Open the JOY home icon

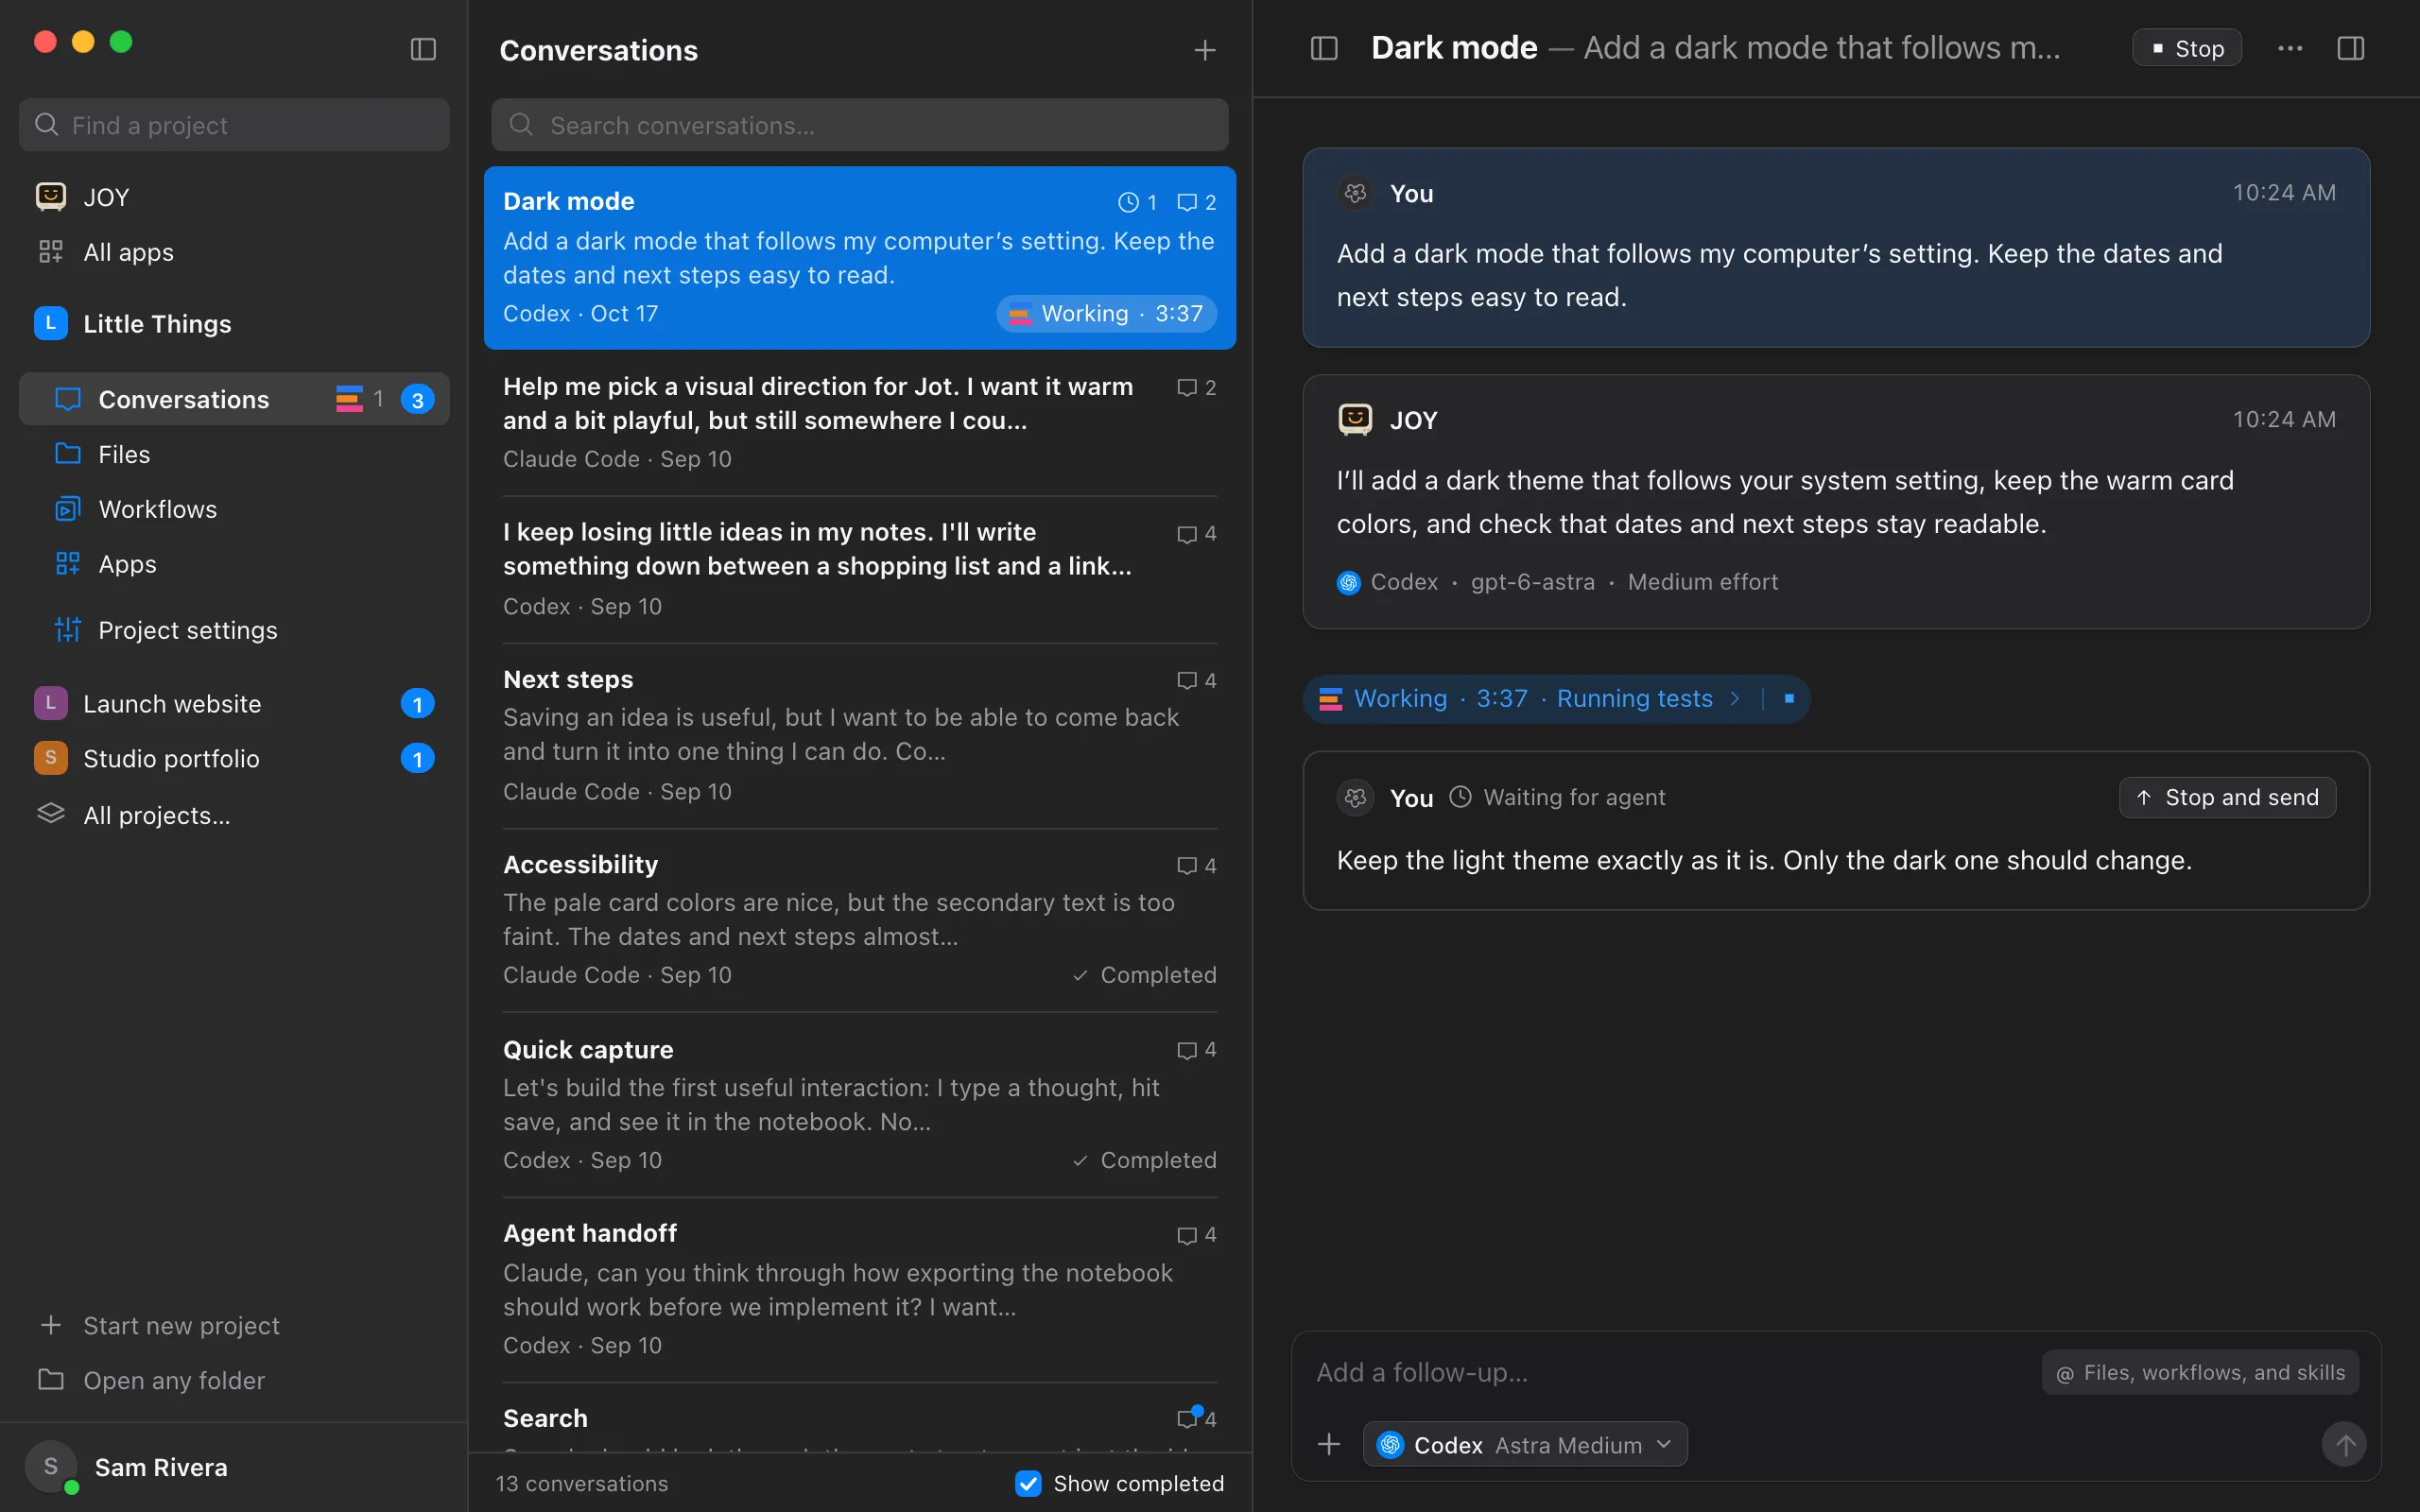pyautogui.click(x=50, y=197)
